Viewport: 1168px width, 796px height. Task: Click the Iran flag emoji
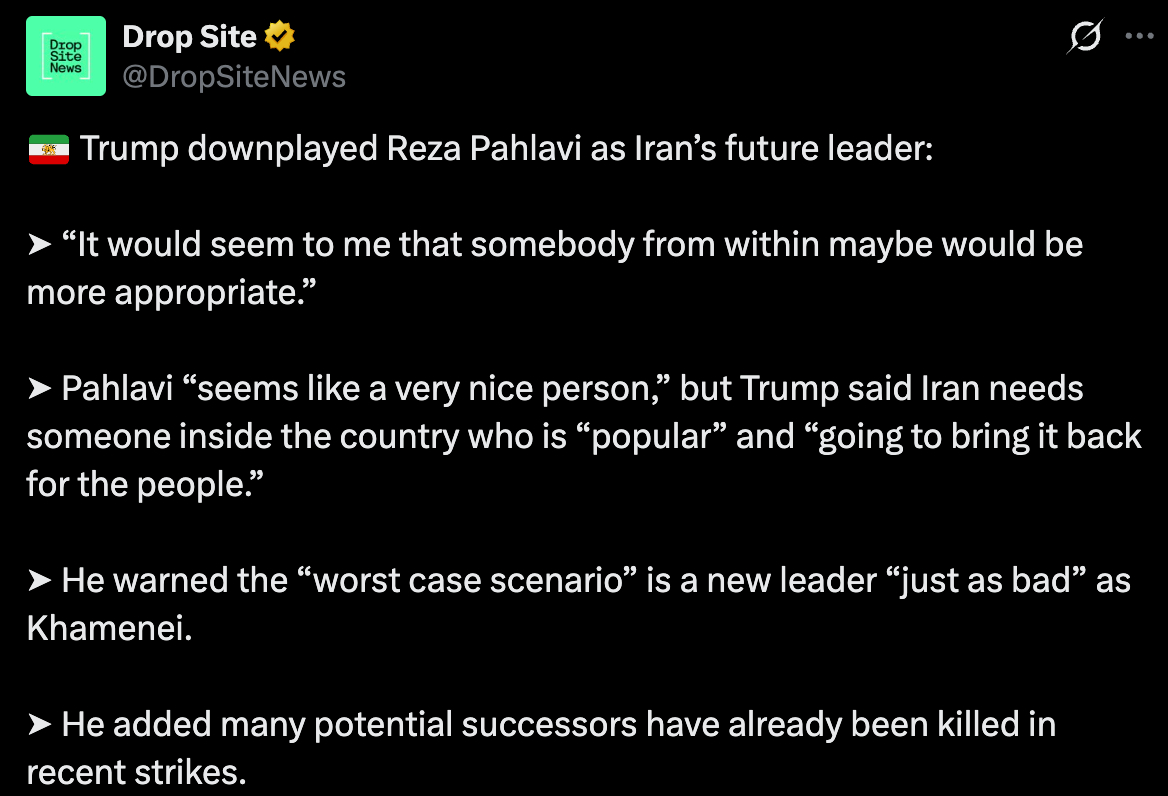coord(48,150)
